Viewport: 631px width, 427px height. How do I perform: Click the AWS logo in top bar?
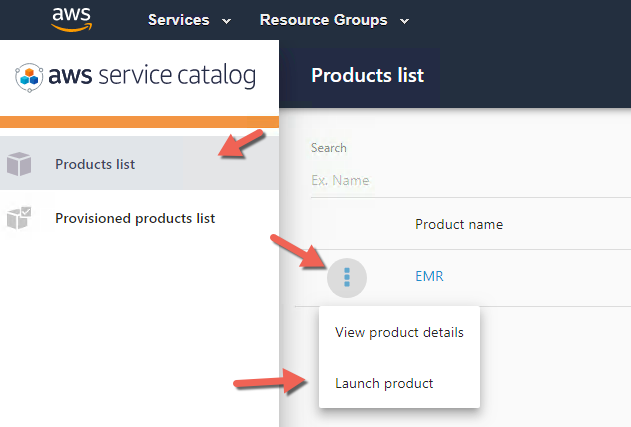coord(72,19)
